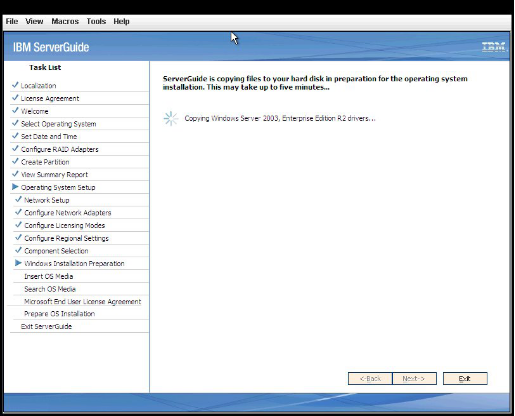
Task: Open the Tools menu
Action: 96,21
